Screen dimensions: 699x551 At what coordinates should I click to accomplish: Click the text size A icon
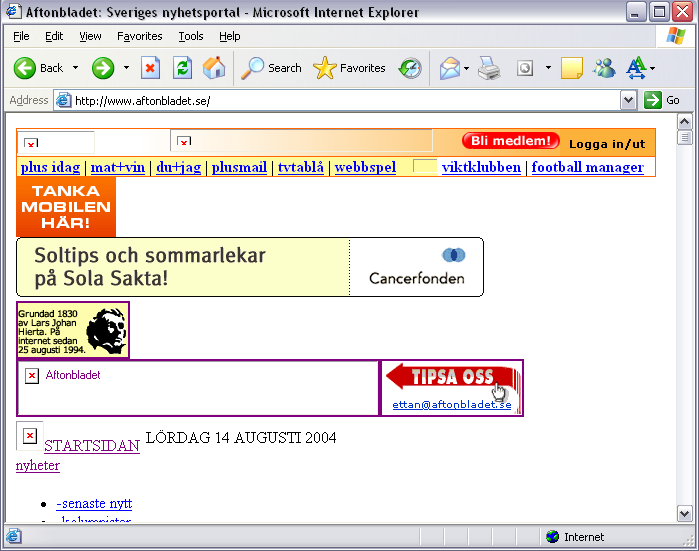coord(636,68)
